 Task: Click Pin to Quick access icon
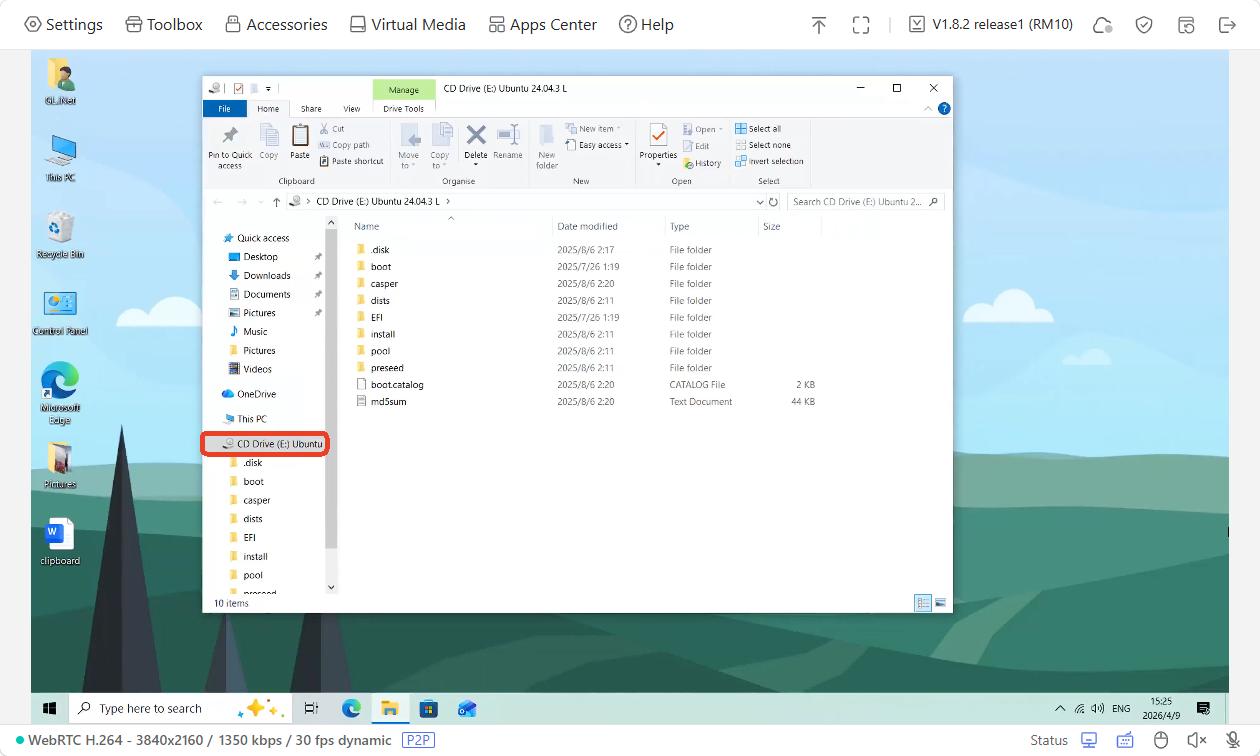pos(230,146)
